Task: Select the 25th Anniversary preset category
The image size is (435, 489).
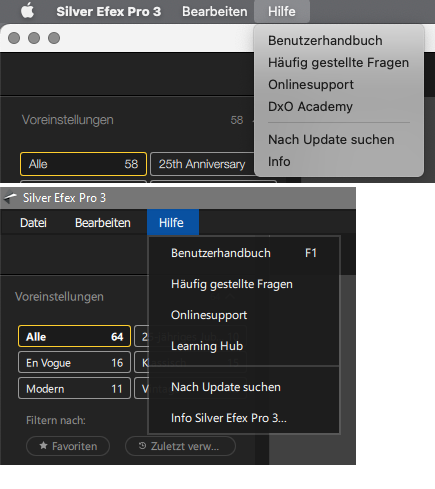Action: (202, 164)
